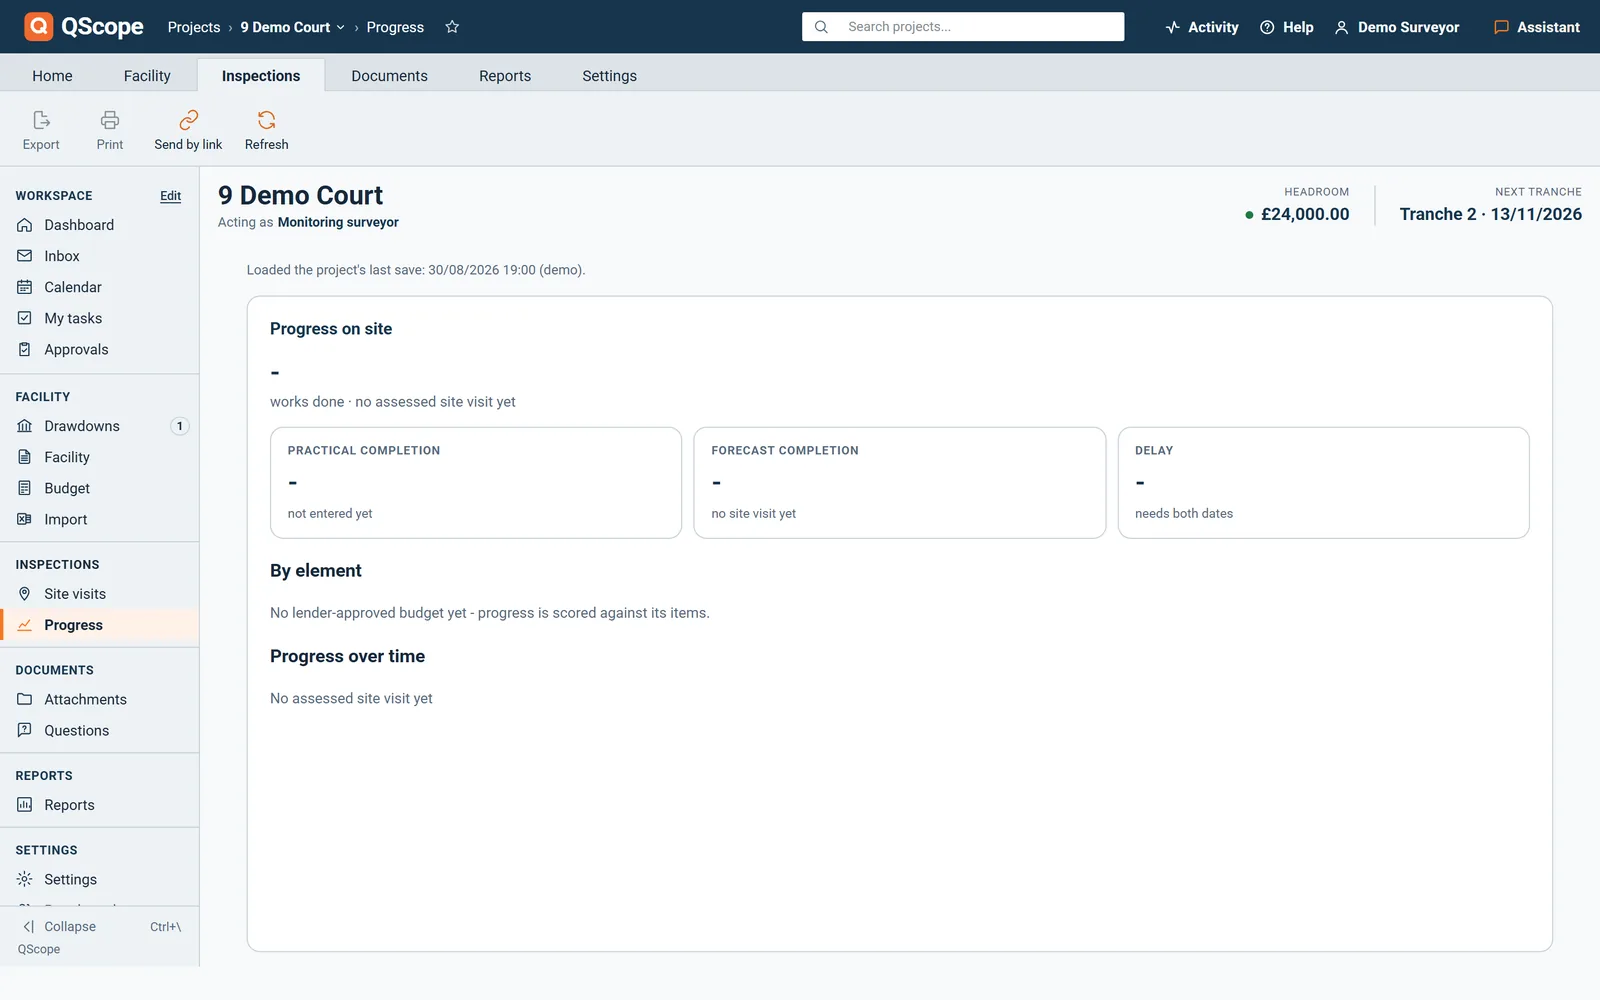Click the QScope logo
This screenshot has width=1600, height=1000.
point(84,27)
